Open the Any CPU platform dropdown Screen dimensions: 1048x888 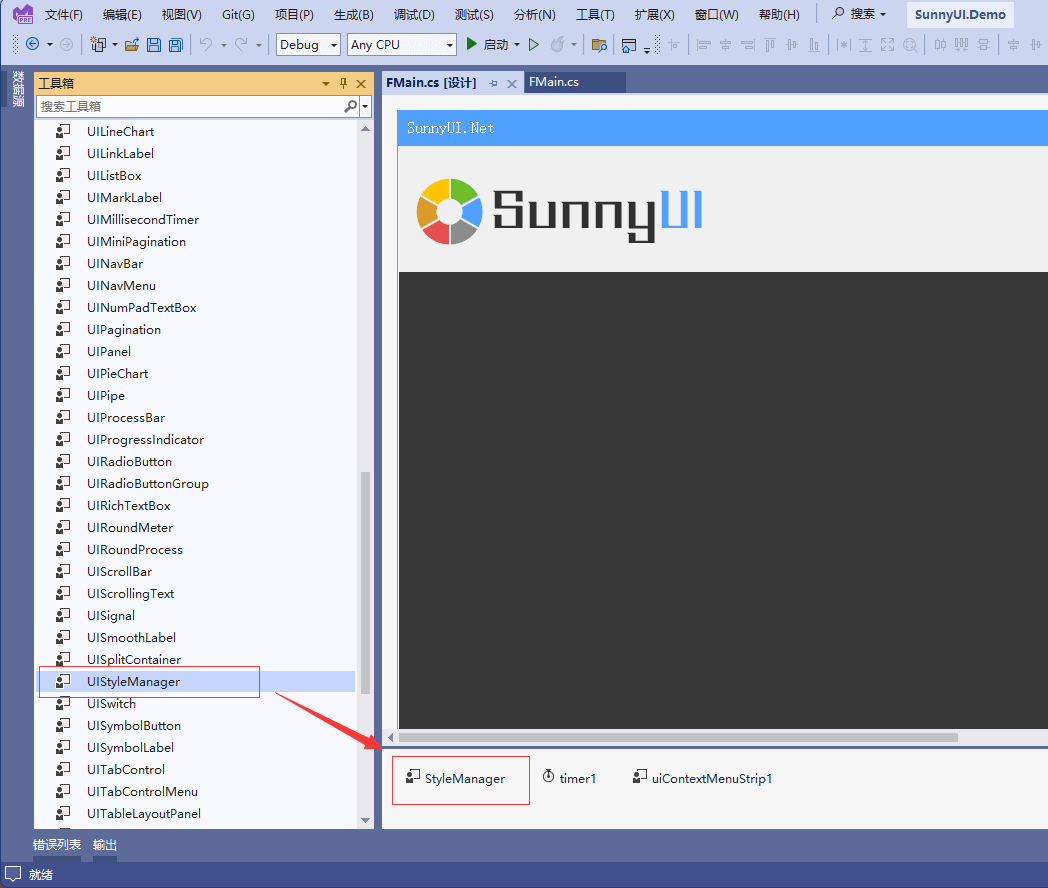point(402,45)
